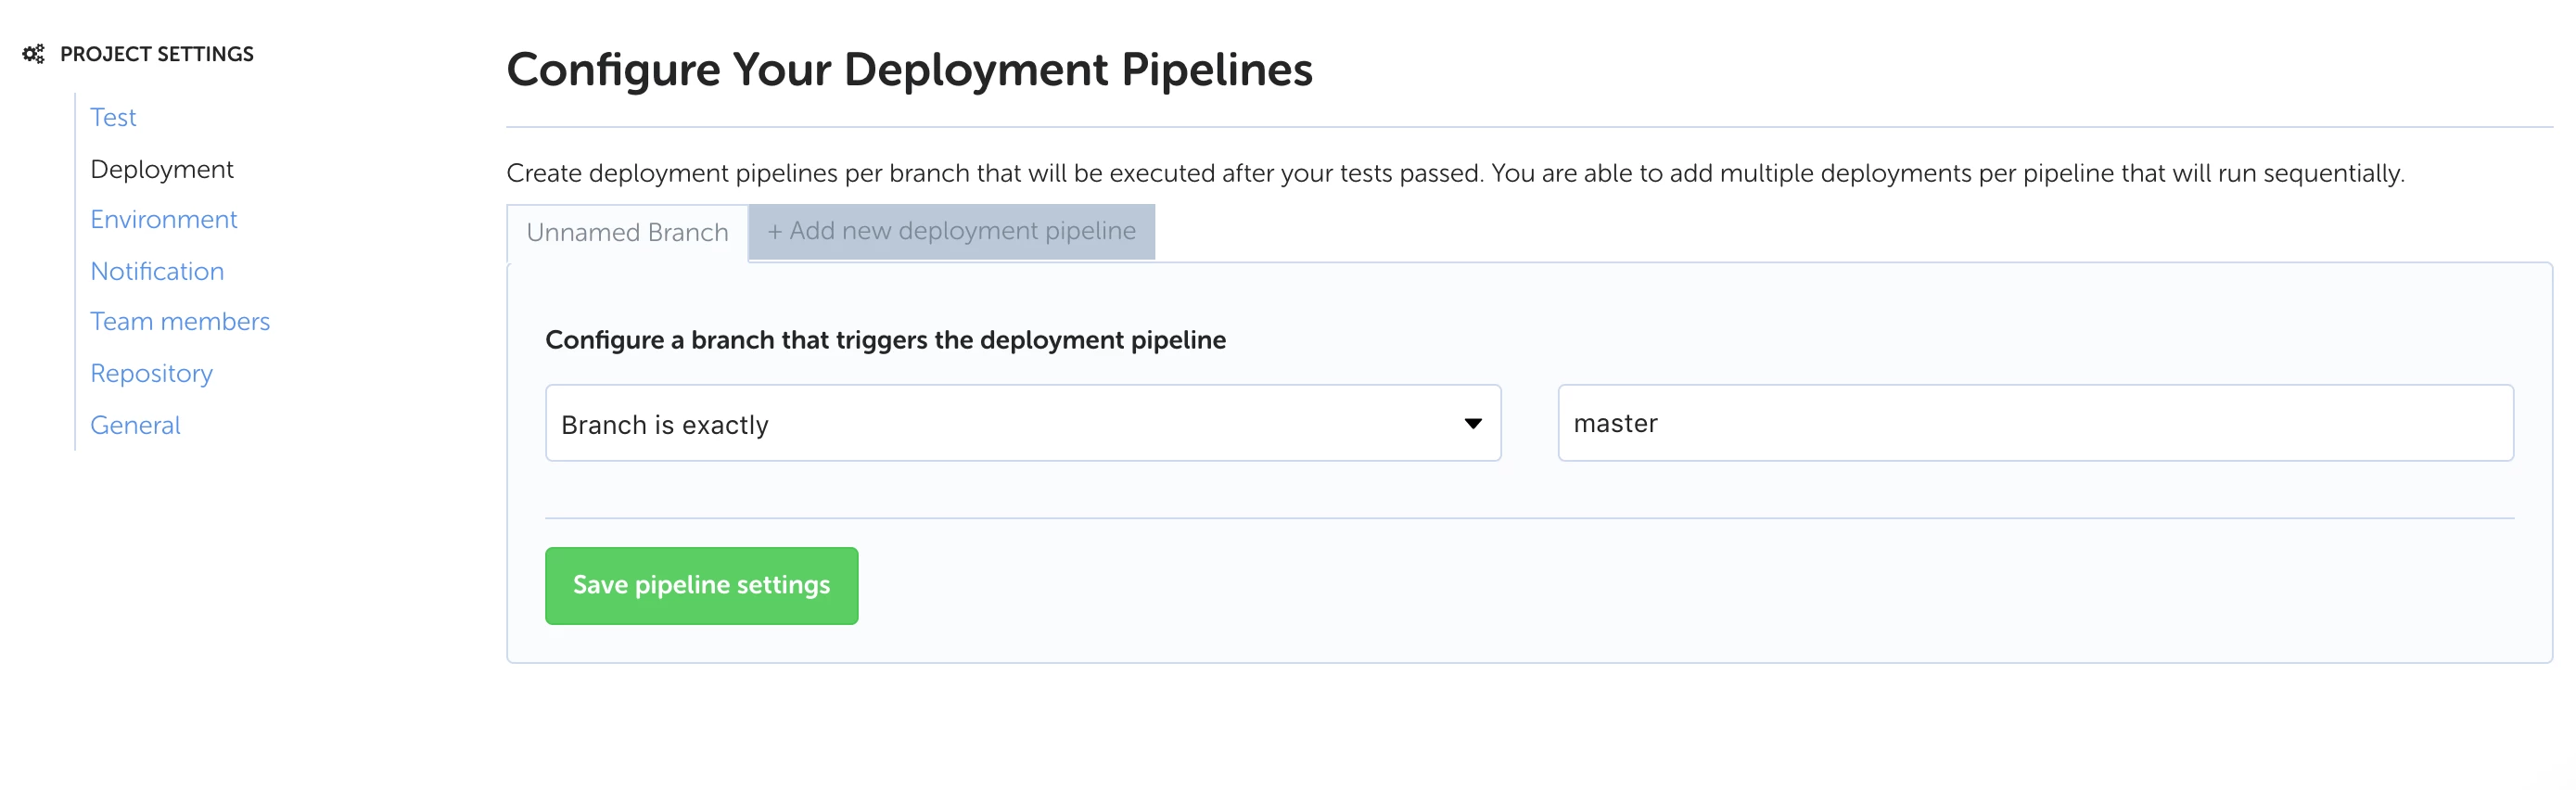Open the 'Branch is exactly' dropdown
This screenshot has height=790, width=2576.
1023,423
